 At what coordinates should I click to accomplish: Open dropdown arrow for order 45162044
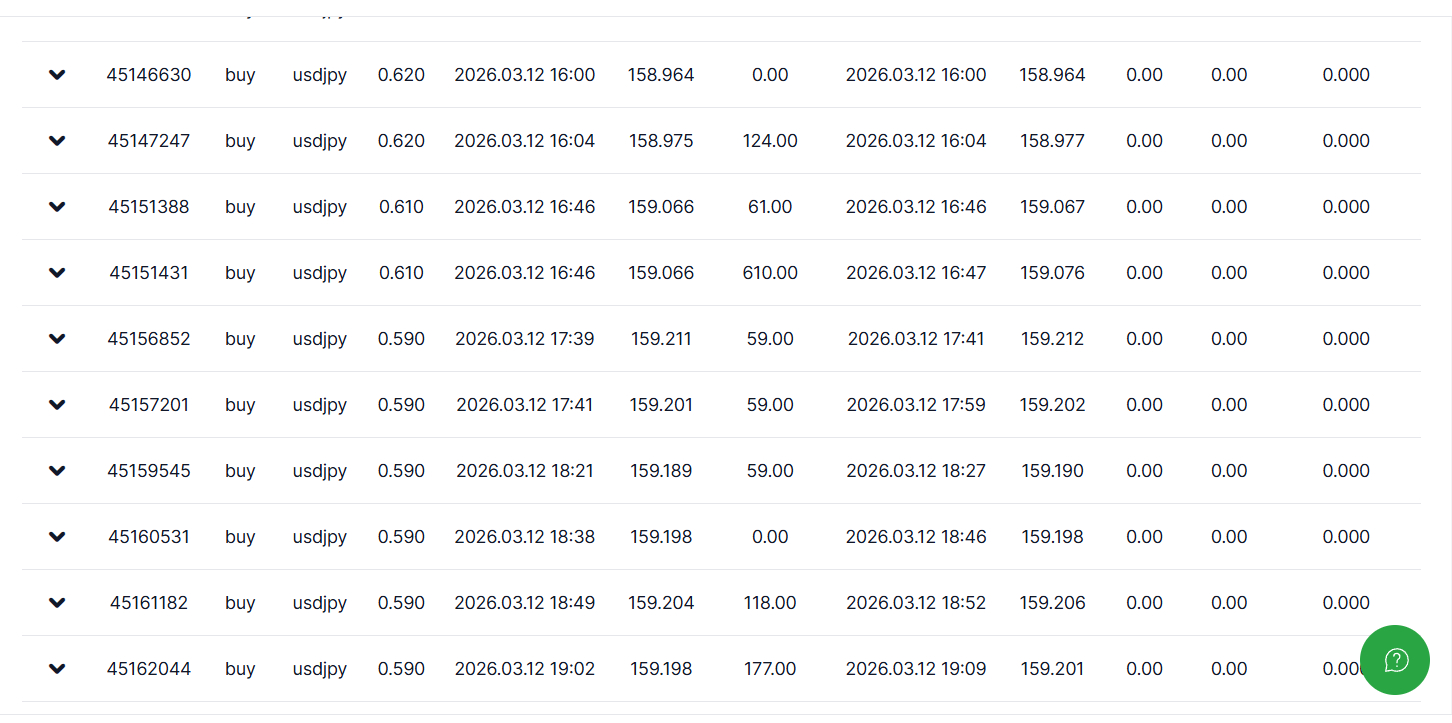(57, 669)
